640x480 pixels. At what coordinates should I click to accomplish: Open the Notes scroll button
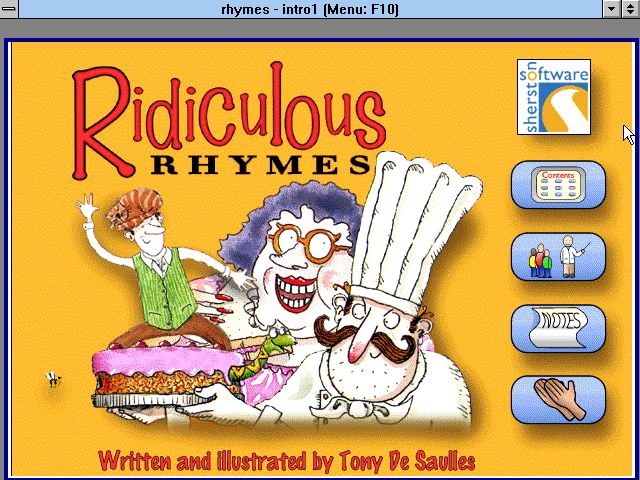click(x=558, y=329)
